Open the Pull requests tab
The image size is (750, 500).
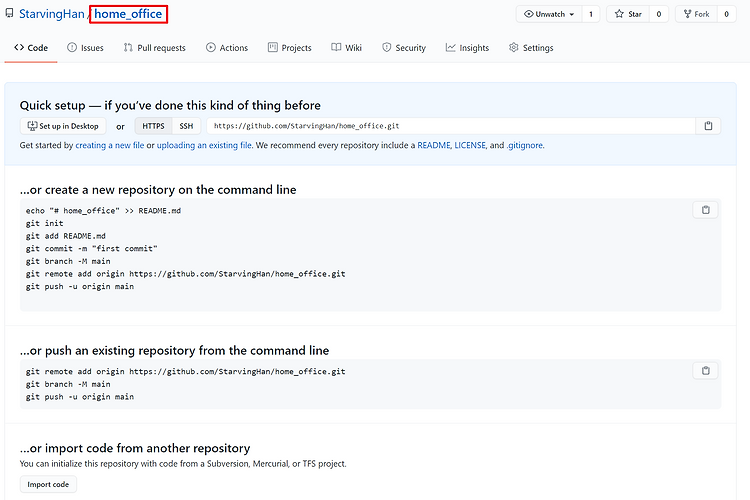[x=154, y=48]
